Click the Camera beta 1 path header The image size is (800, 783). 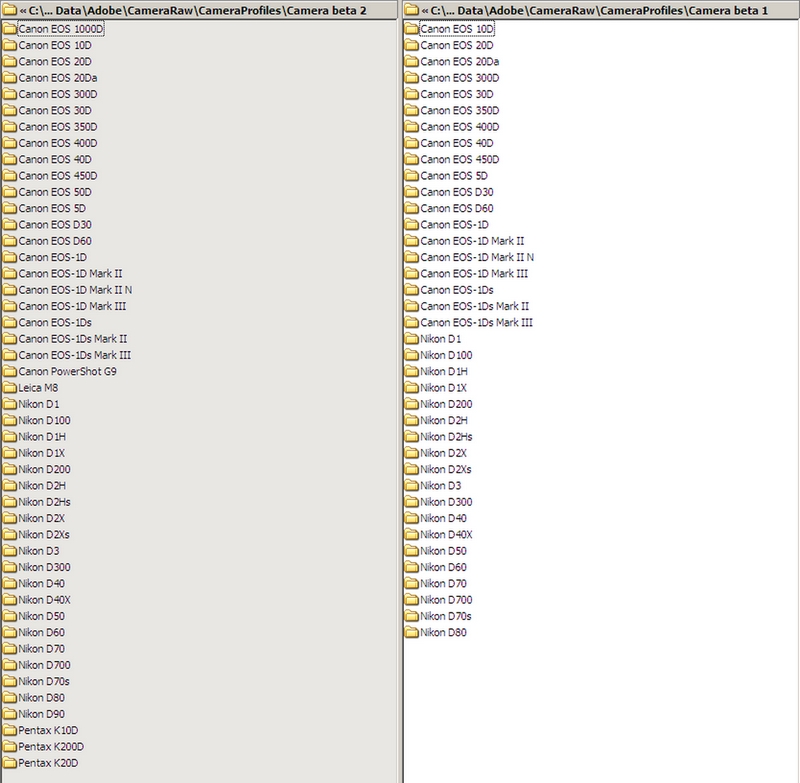coord(601,10)
